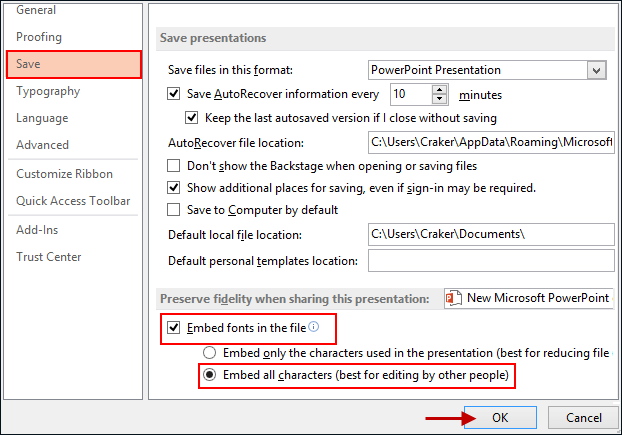The width and height of the screenshot is (622, 435).
Task: Toggle Save AutoRecover information checkbox
Action: pyautogui.click(x=174, y=94)
